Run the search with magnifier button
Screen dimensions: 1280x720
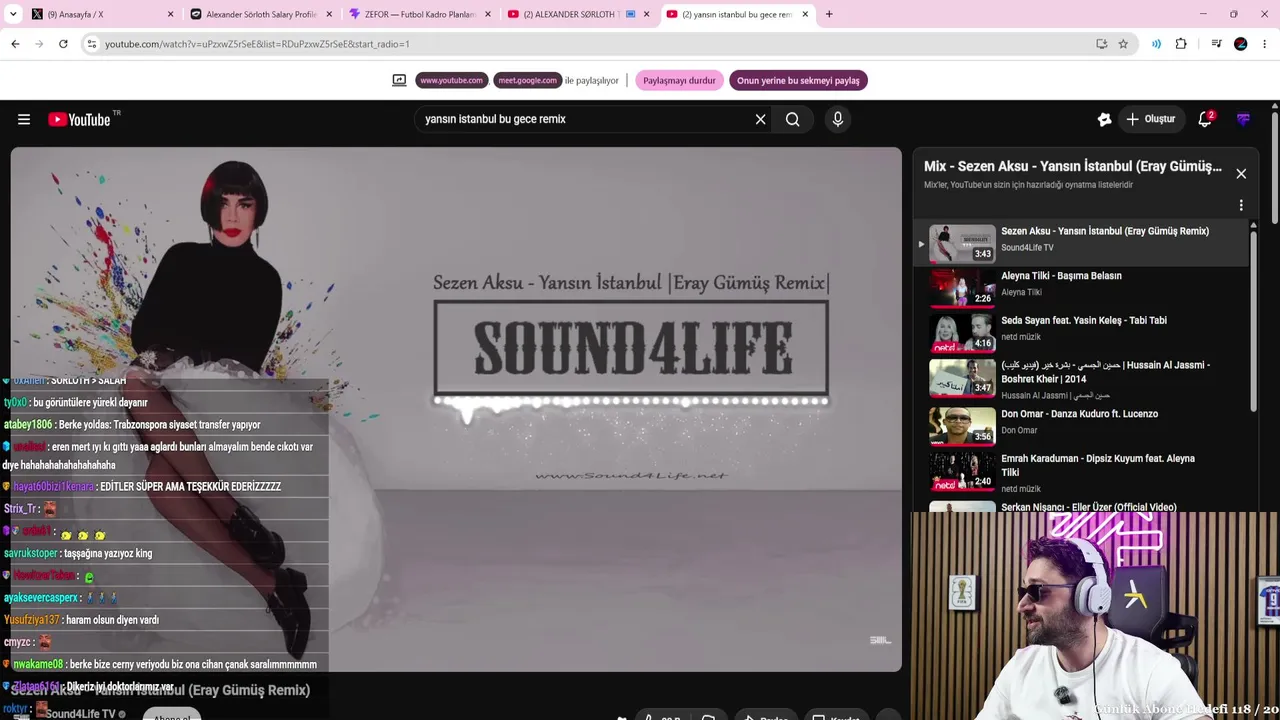[793, 119]
